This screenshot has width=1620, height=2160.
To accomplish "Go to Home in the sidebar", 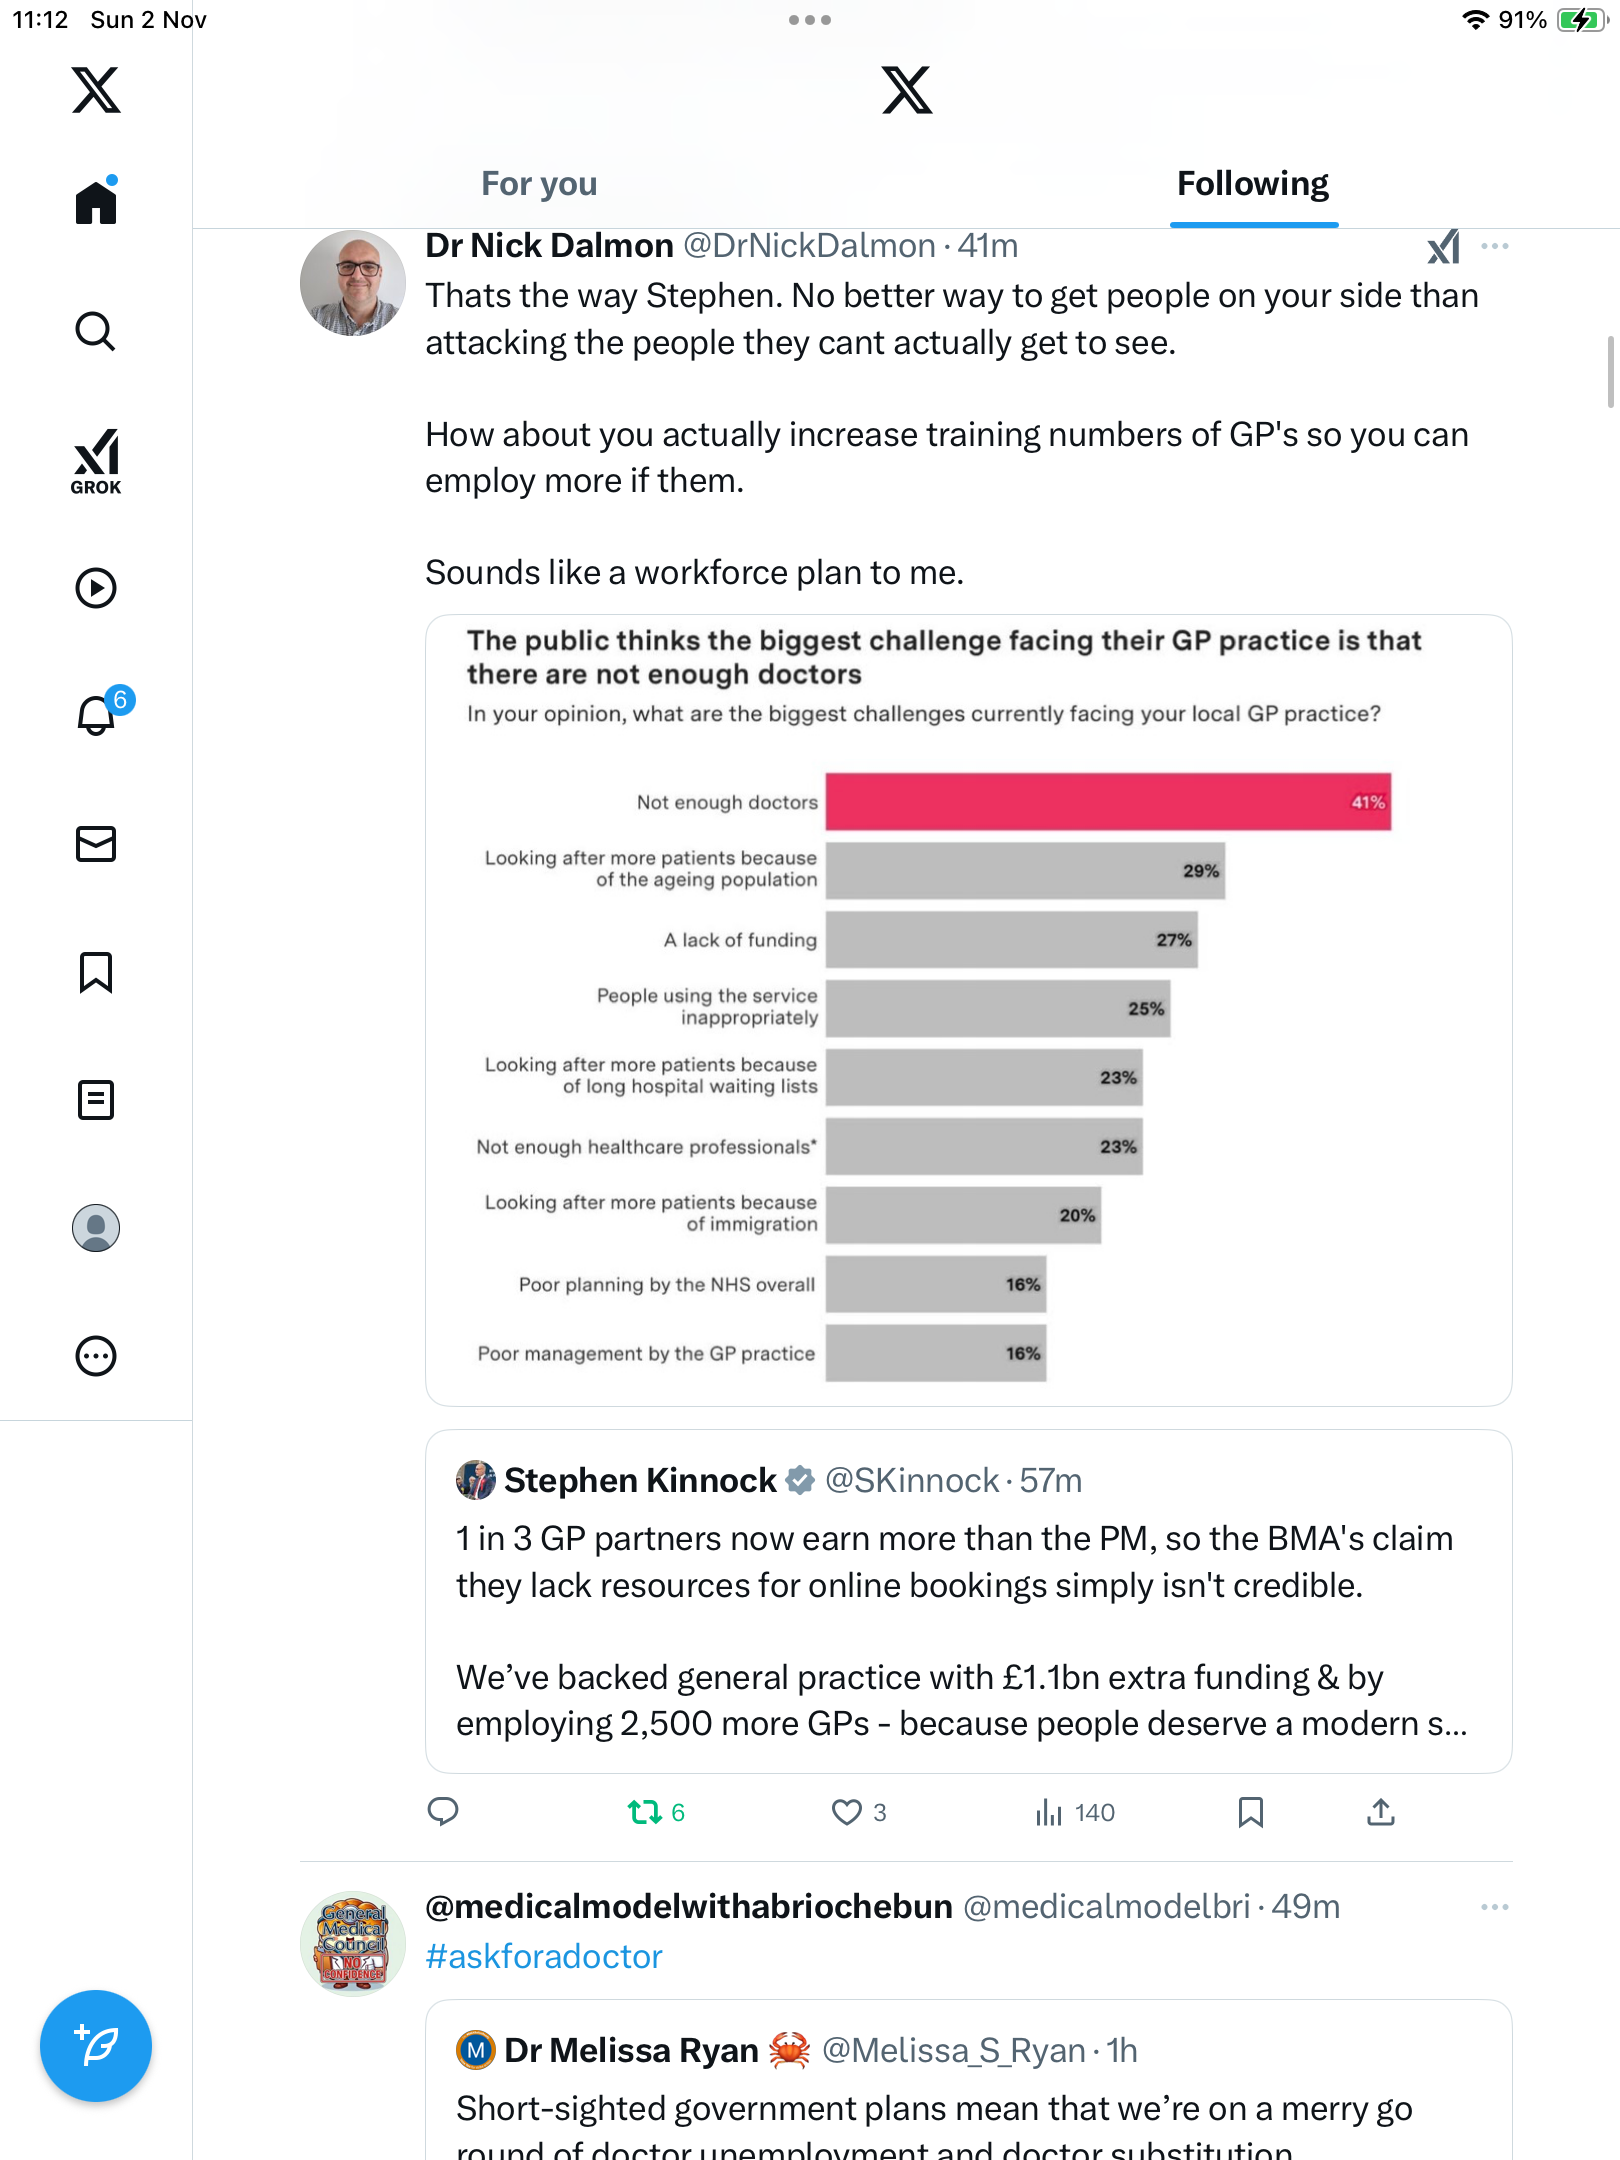I will 96,203.
